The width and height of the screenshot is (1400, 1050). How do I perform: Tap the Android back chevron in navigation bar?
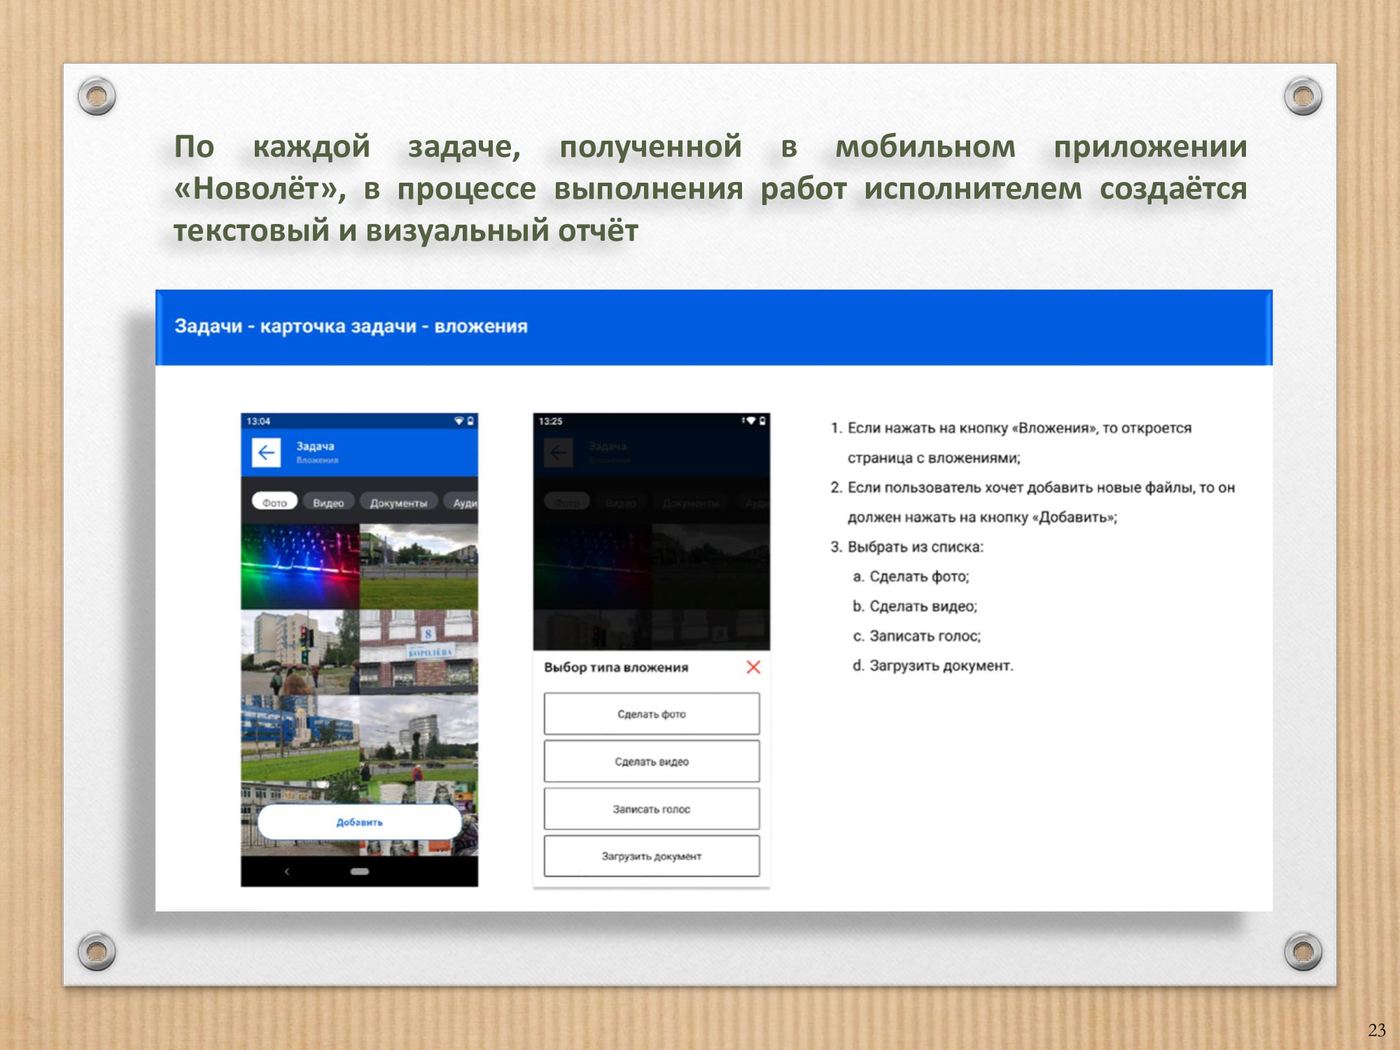click(287, 872)
